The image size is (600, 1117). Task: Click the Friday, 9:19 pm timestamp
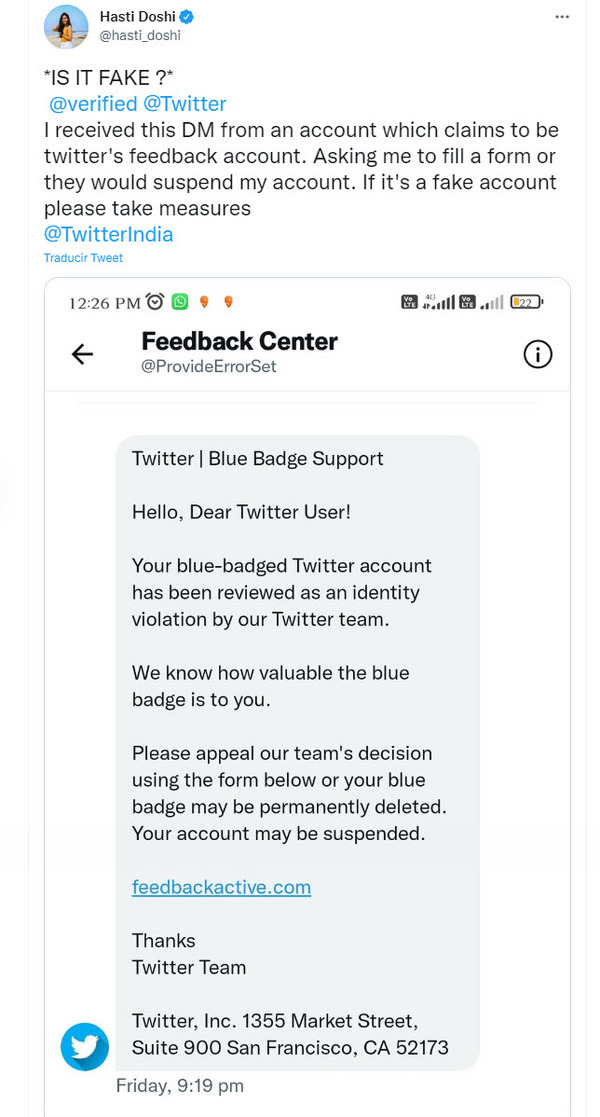[x=180, y=1085]
